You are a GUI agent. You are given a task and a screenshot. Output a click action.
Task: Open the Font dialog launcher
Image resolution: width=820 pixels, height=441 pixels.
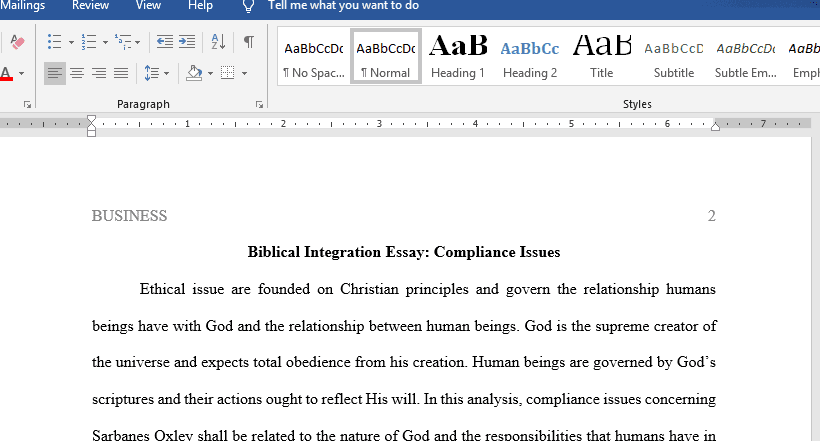[x=27, y=105]
